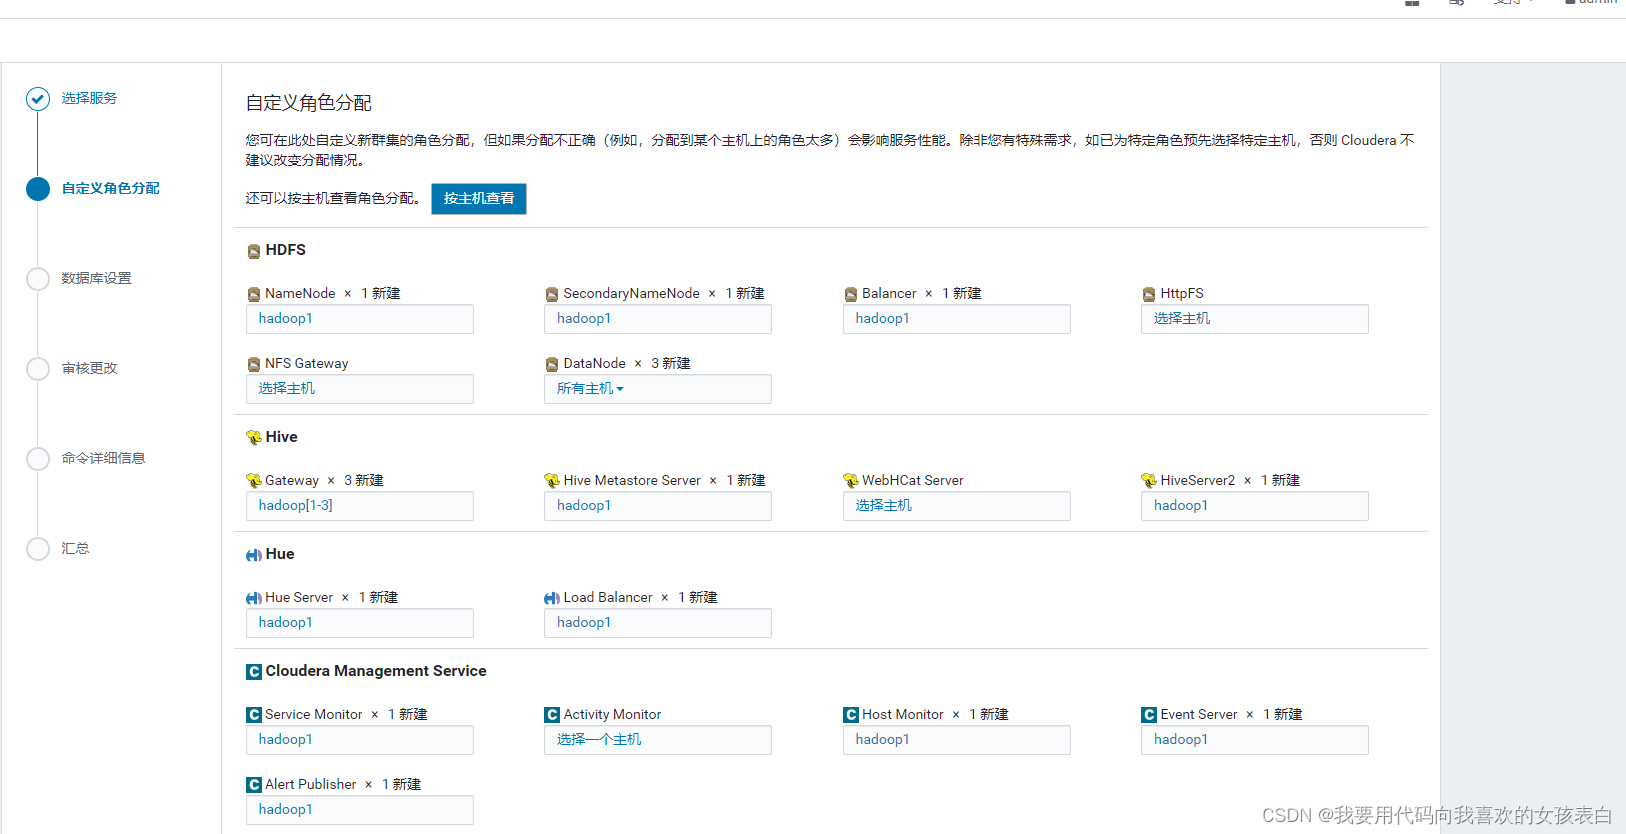Viewport: 1626px width, 834px height.
Task: Click the Load Balancer role label
Action: pyautogui.click(x=608, y=598)
